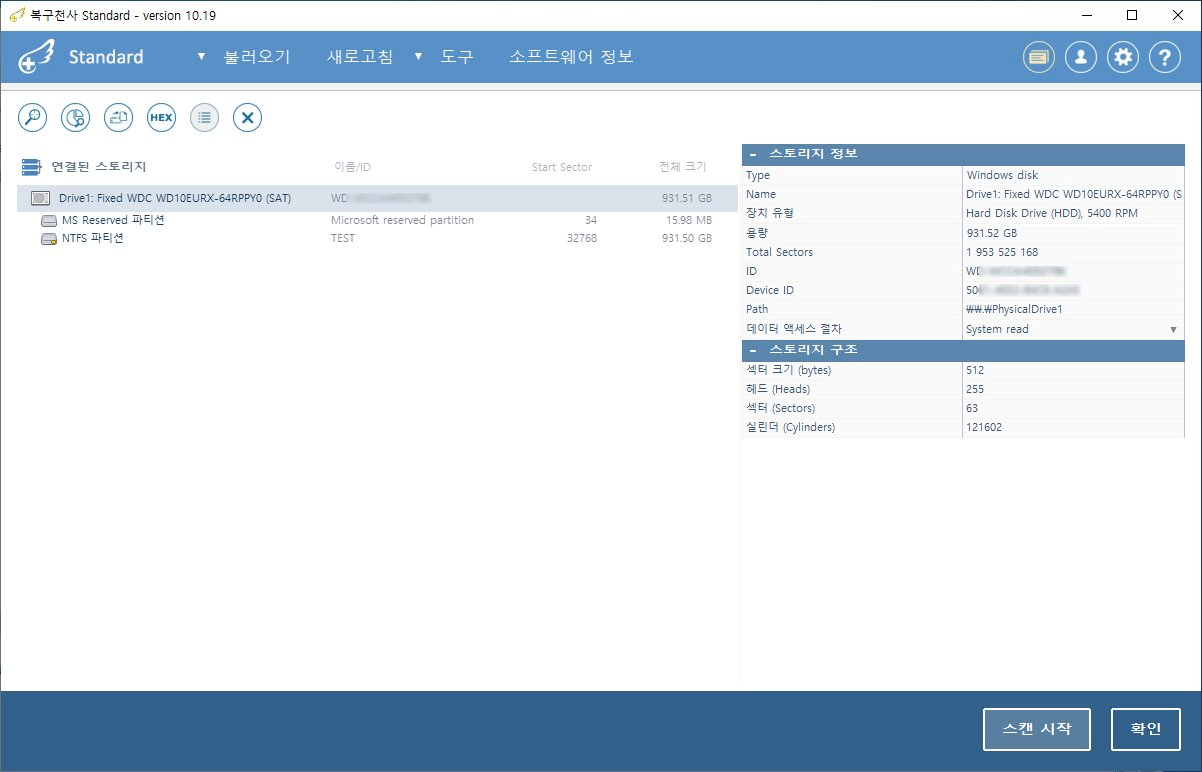Click the PhysicalDrive1 path value
This screenshot has height=772, width=1202.
(1014, 310)
